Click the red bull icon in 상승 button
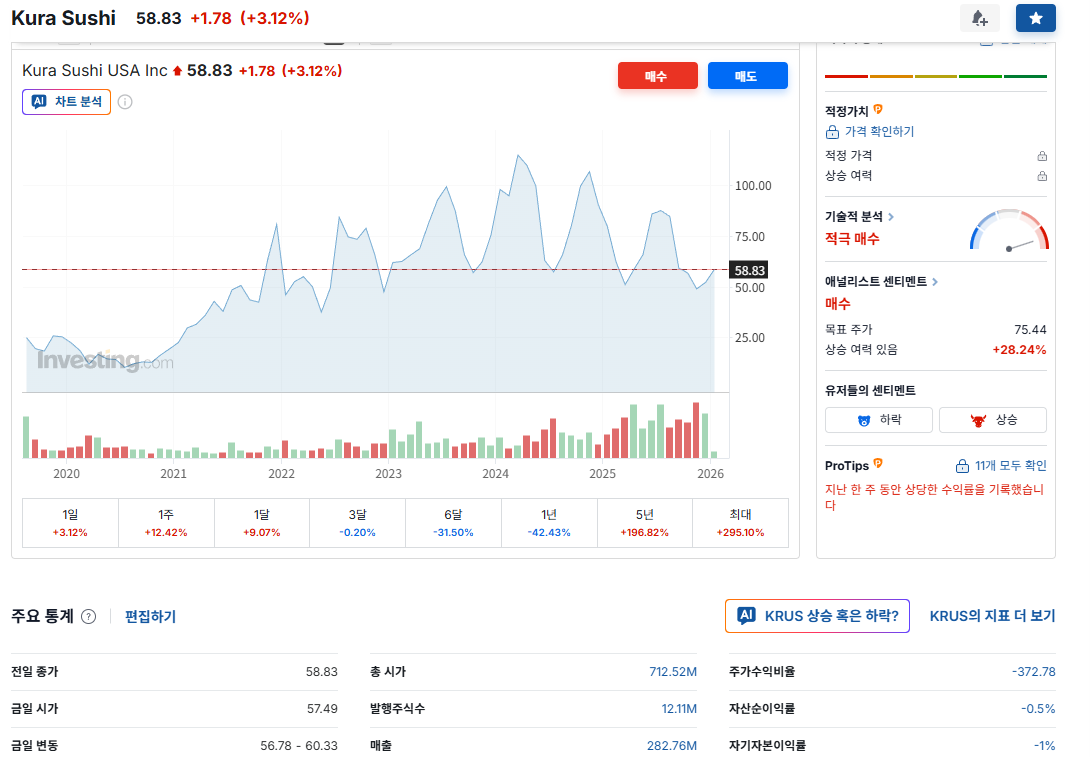The image size is (1090, 757). click(978, 421)
